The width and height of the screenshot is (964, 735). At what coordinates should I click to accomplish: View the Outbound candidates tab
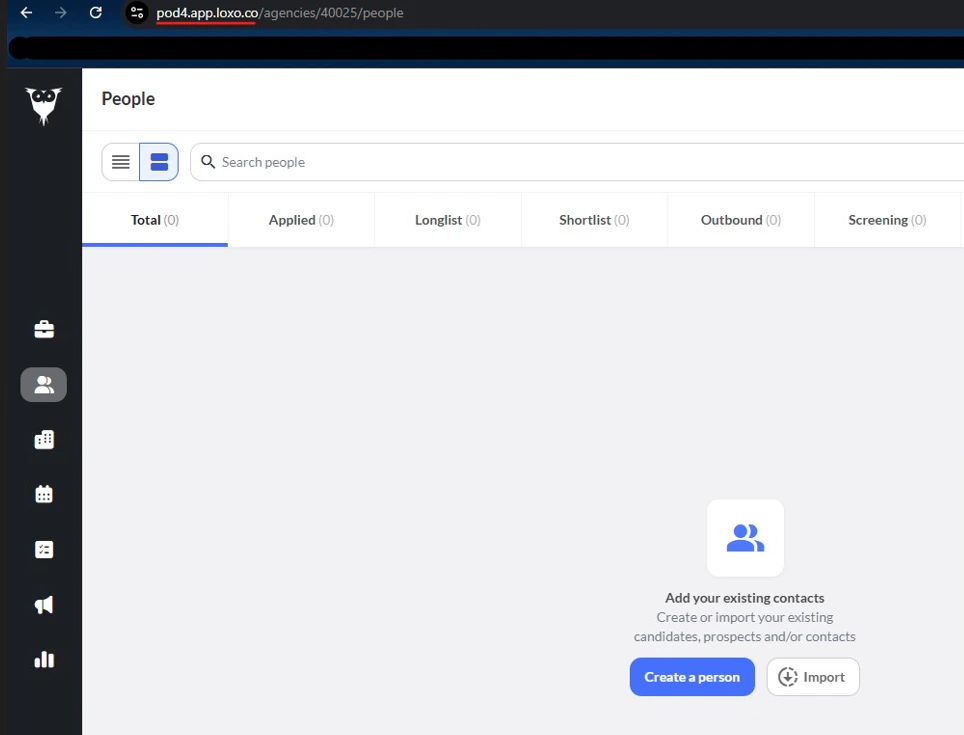point(740,219)
